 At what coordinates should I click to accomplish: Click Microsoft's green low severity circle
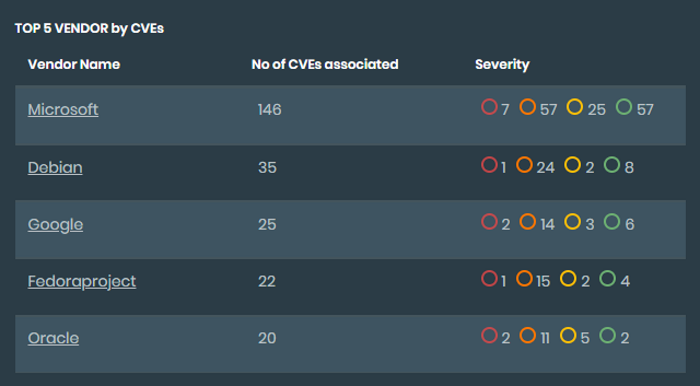624,107
